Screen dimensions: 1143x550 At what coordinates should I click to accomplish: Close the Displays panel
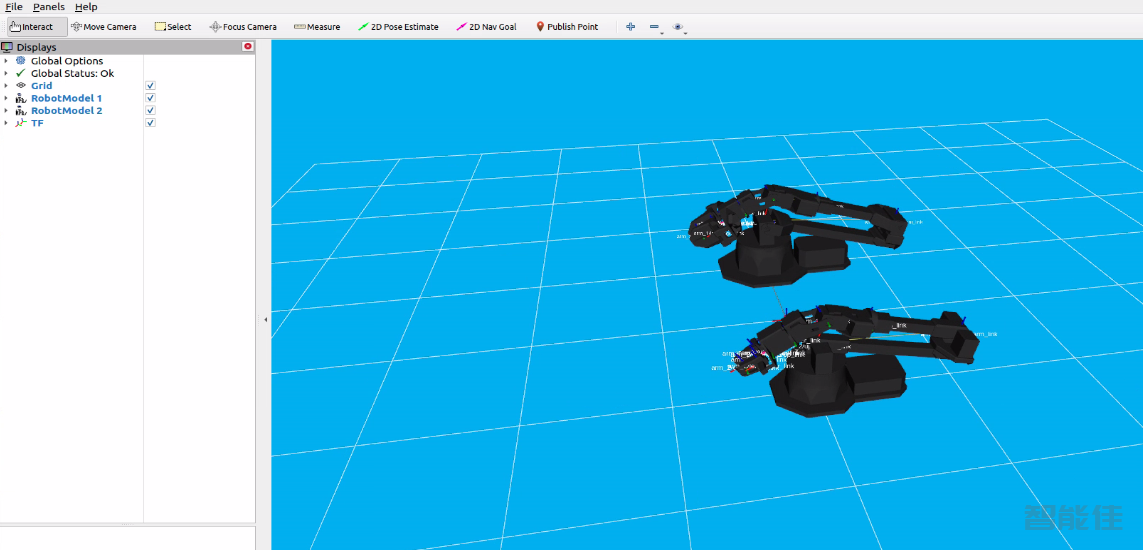pyautogui.click(x=248, y=47)
